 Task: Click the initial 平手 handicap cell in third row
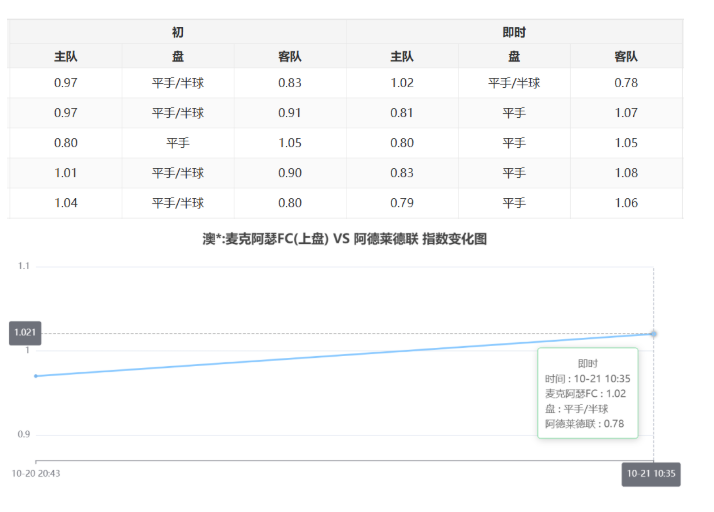(177, 143)
